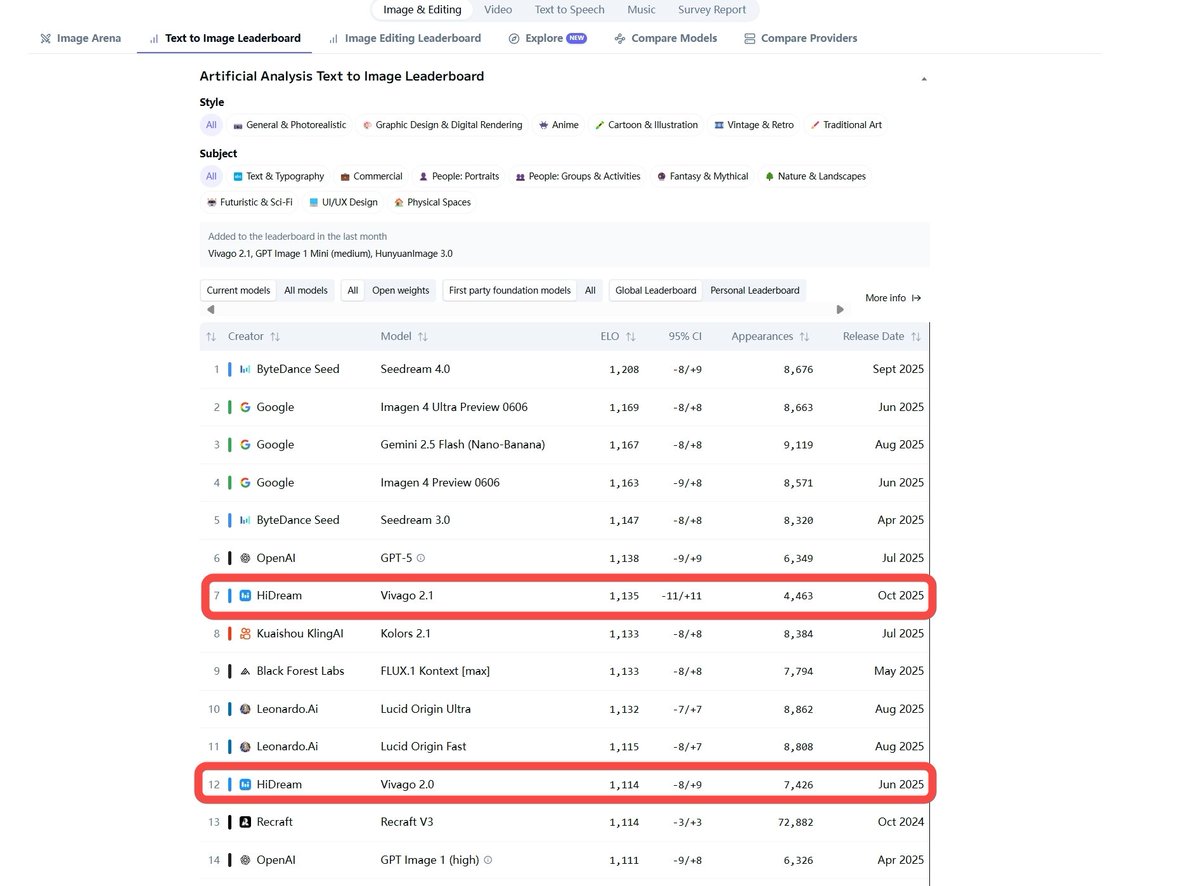Sort the table by Release Date

pos(882,337)
